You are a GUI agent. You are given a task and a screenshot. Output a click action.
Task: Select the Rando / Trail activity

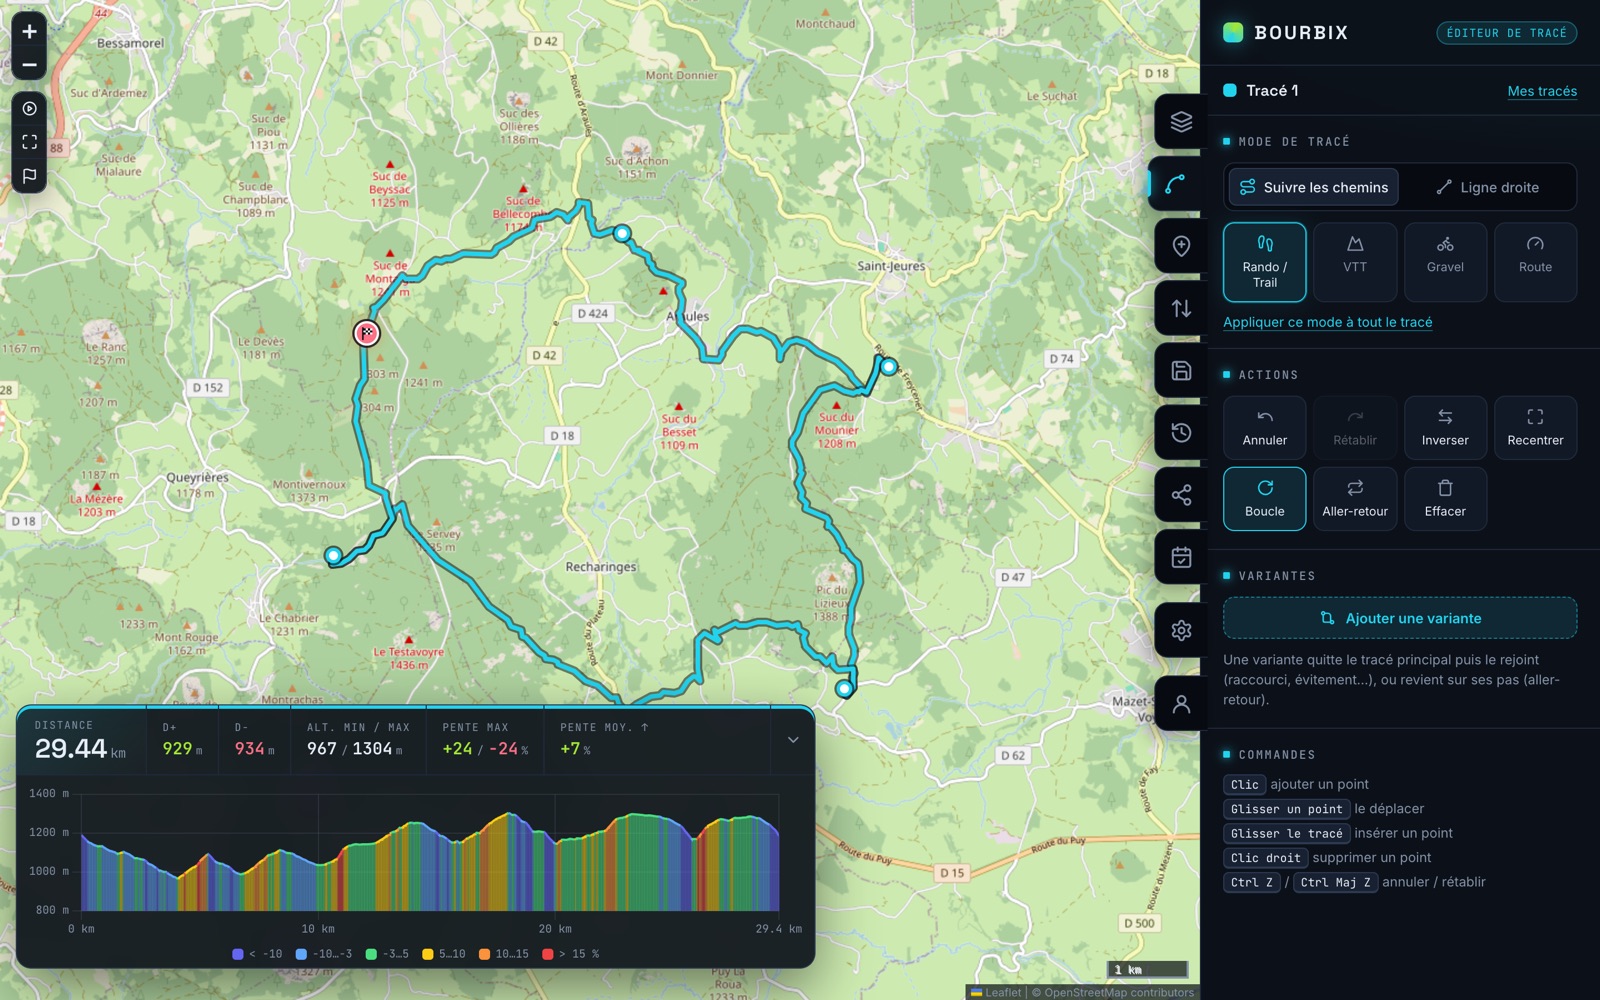click(x=1264, y=262)
